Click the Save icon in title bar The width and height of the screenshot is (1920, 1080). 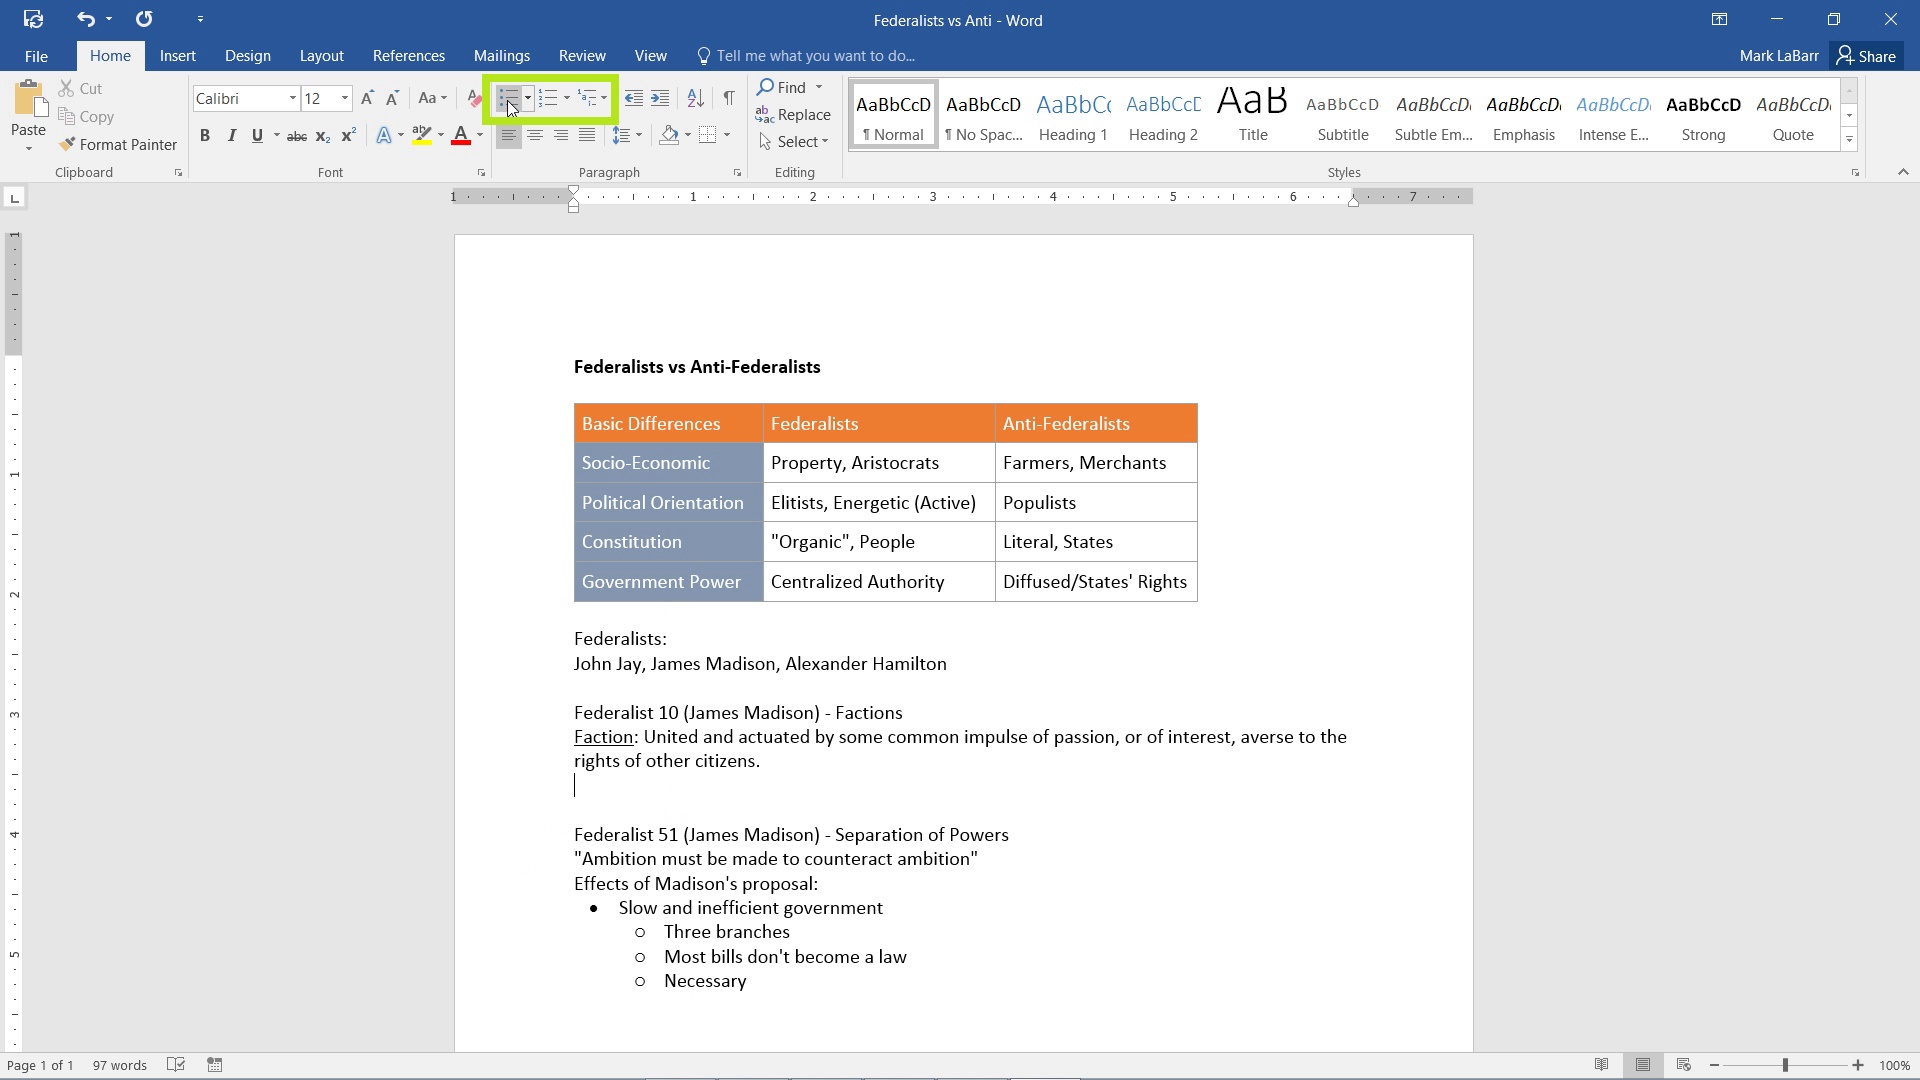(33, 19)
